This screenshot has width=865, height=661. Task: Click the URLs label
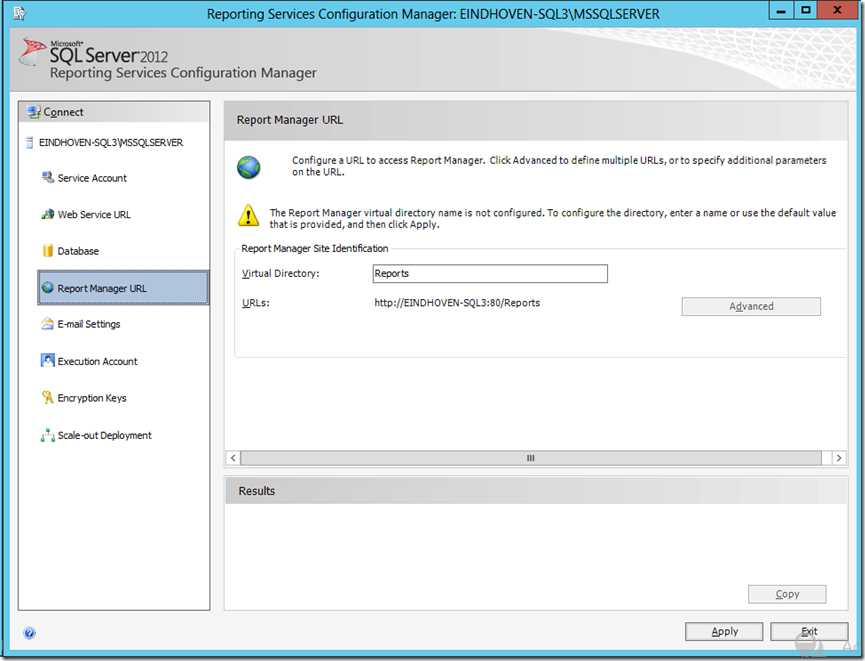(x=255, y=303)
